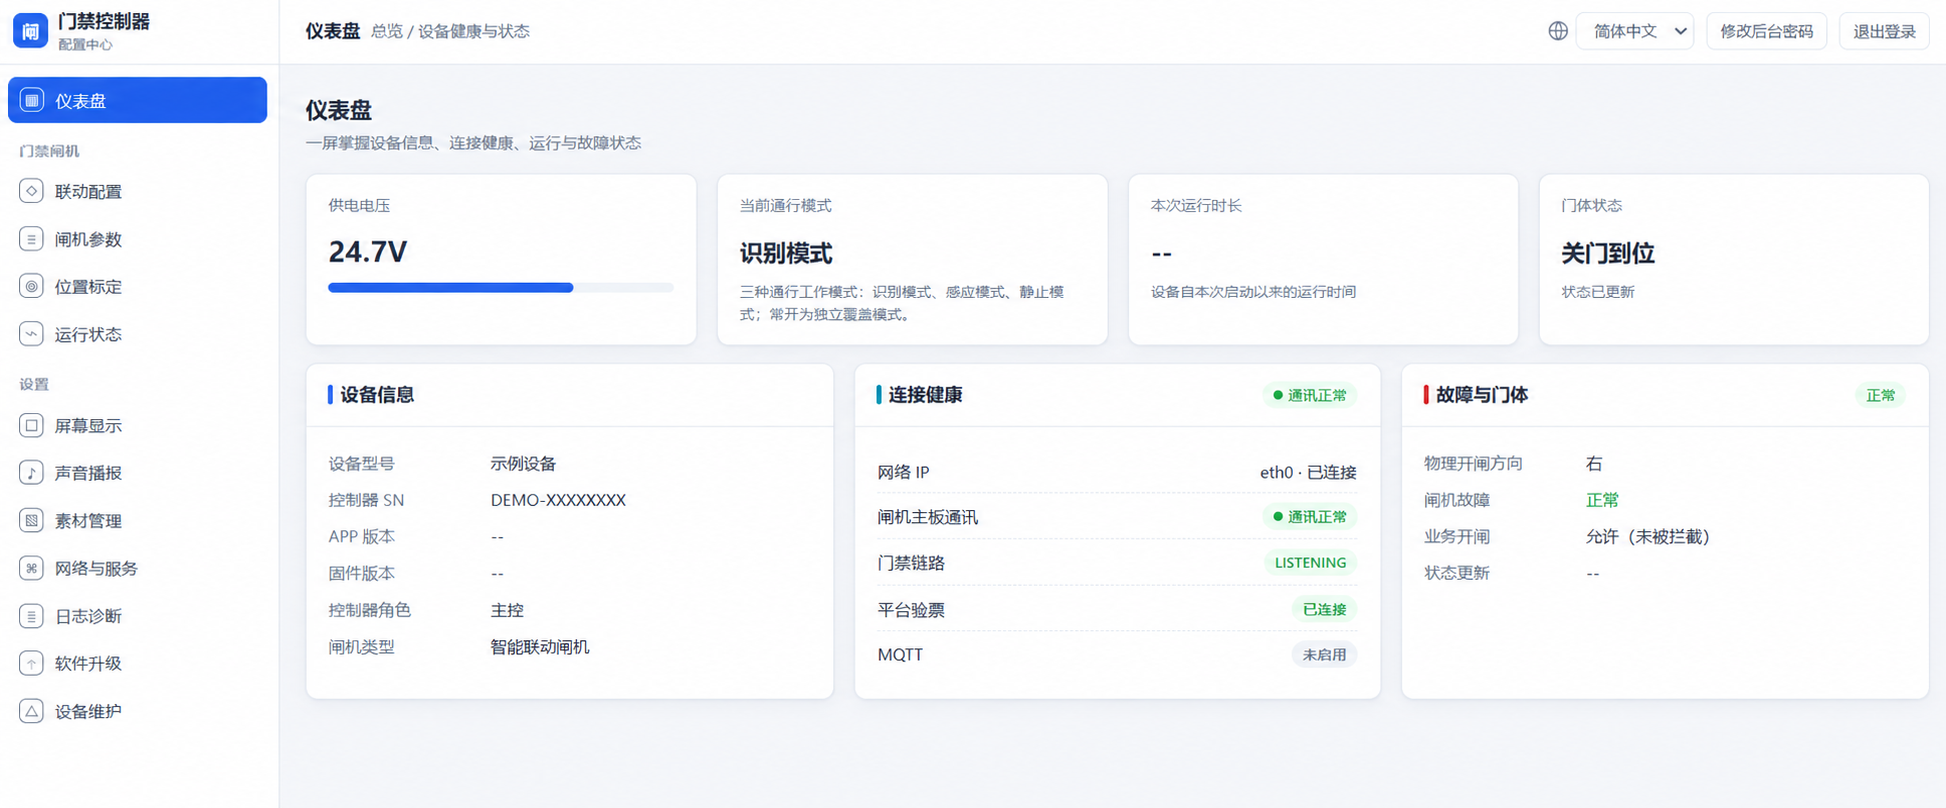Click the 仪表盘 sidebar icon

(32, 100)
